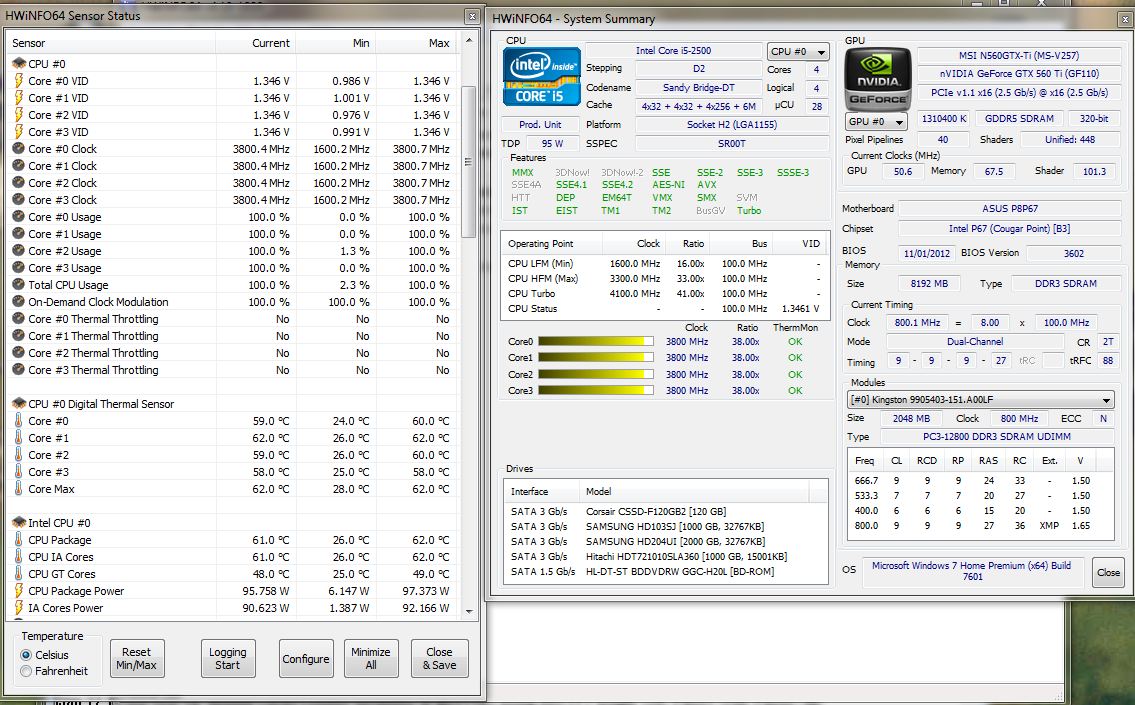1135x705 pixels.
Task: Open the CPU #0 selector dropdown
Action: coord(798,51)
